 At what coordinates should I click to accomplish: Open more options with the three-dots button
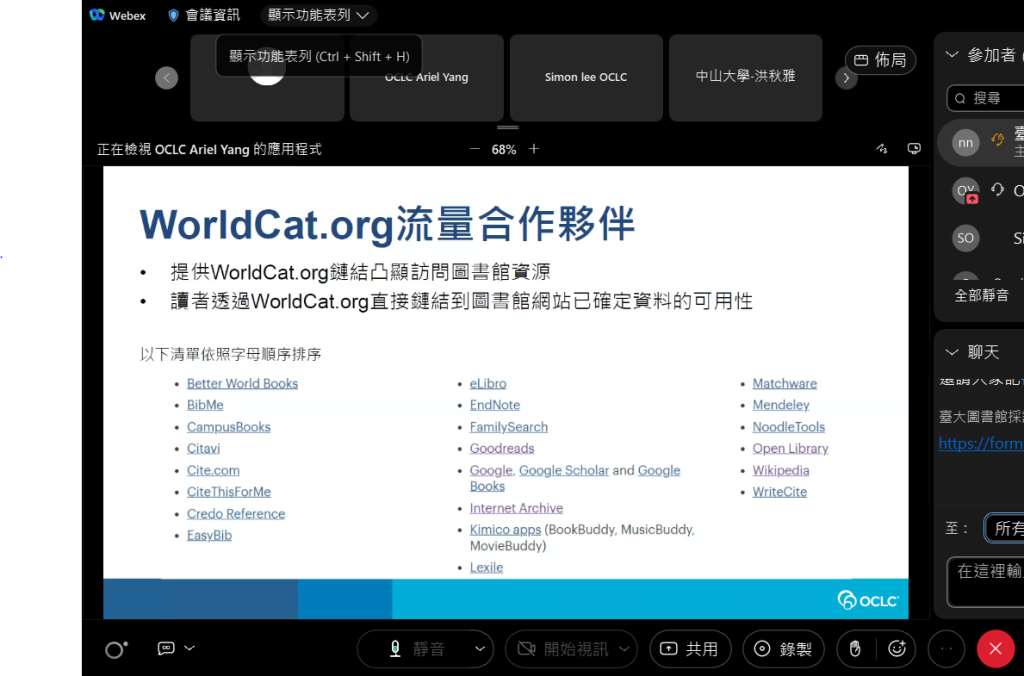[946, 649]
